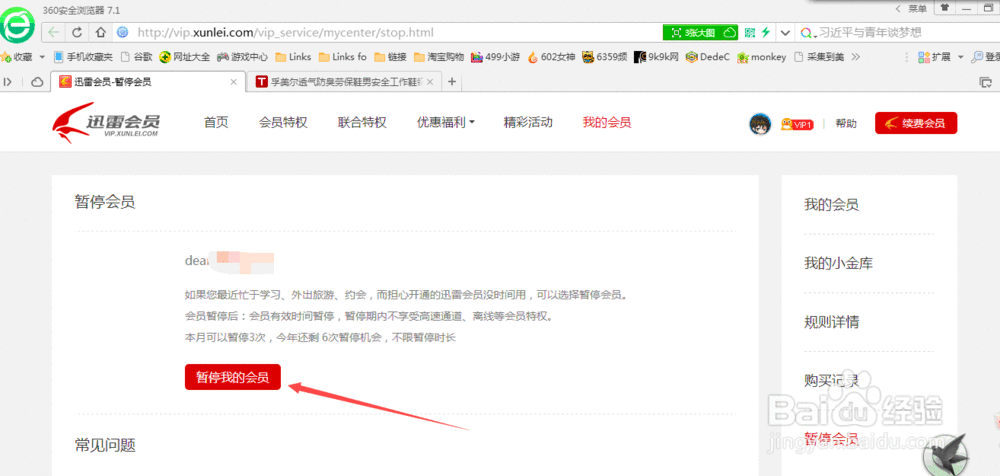This screenshot has width=1000, height=476.
Task: Open the 游戏中心 bookmark
Action: pos(242,57)
